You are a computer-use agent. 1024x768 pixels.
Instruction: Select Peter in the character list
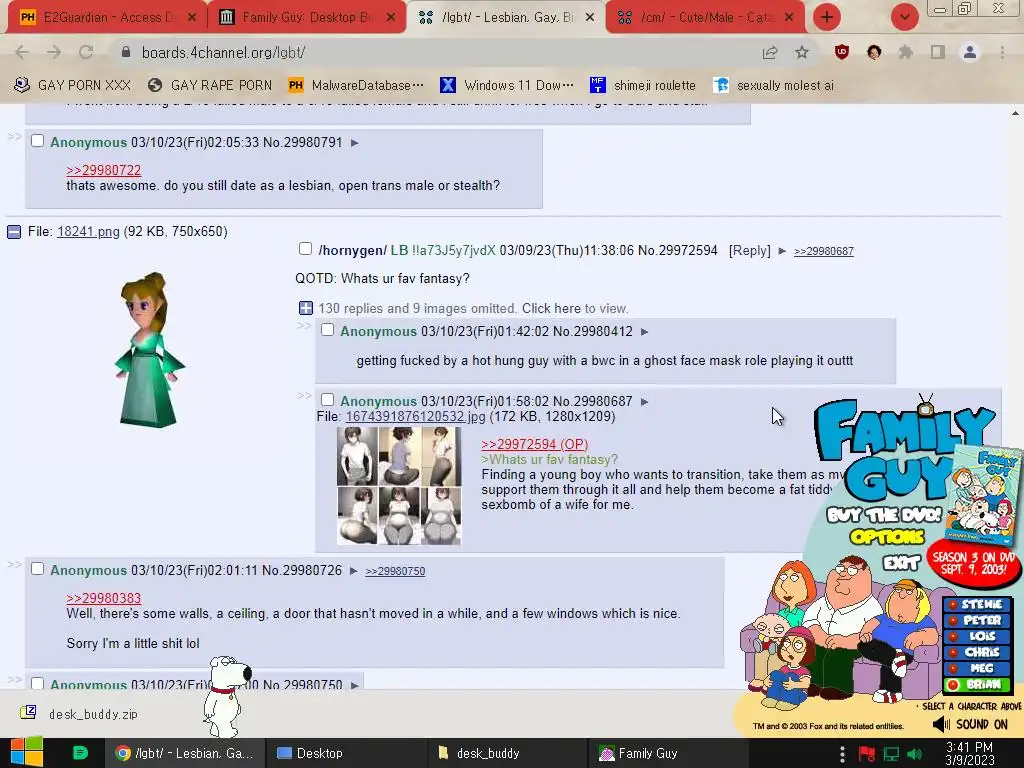(x=976, y=620)
